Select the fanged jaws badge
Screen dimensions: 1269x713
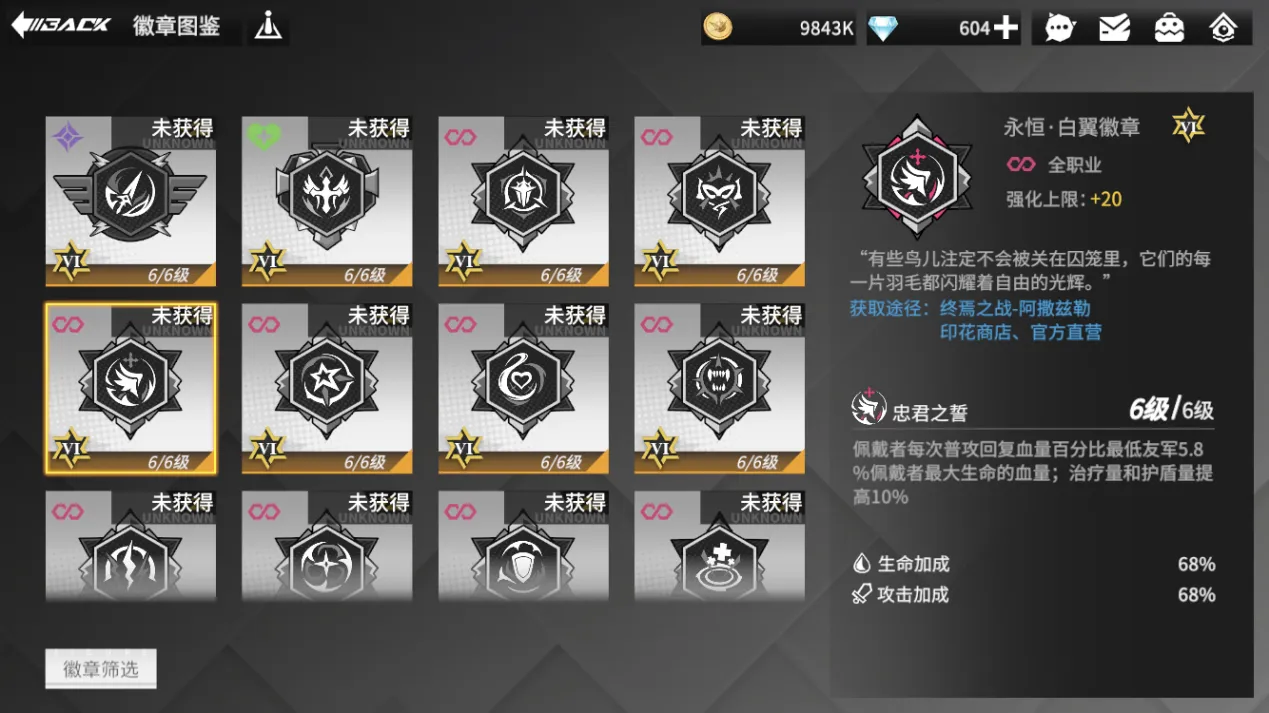(719, 388)
